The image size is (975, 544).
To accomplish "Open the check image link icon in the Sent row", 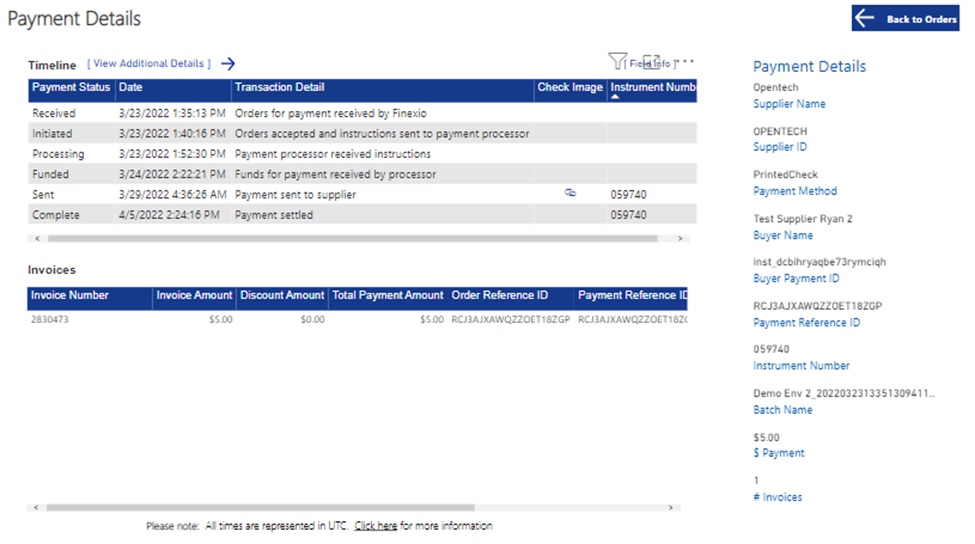I will [x=570, y=194].
